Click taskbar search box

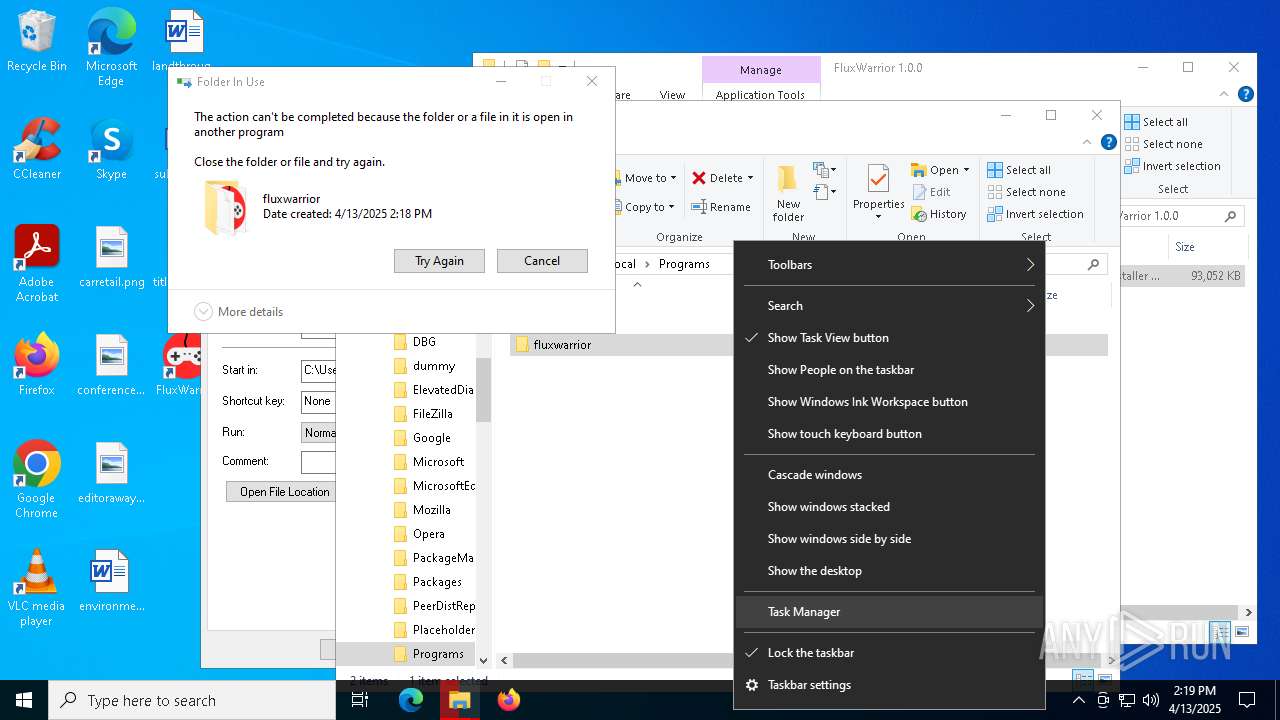[192, 700]
